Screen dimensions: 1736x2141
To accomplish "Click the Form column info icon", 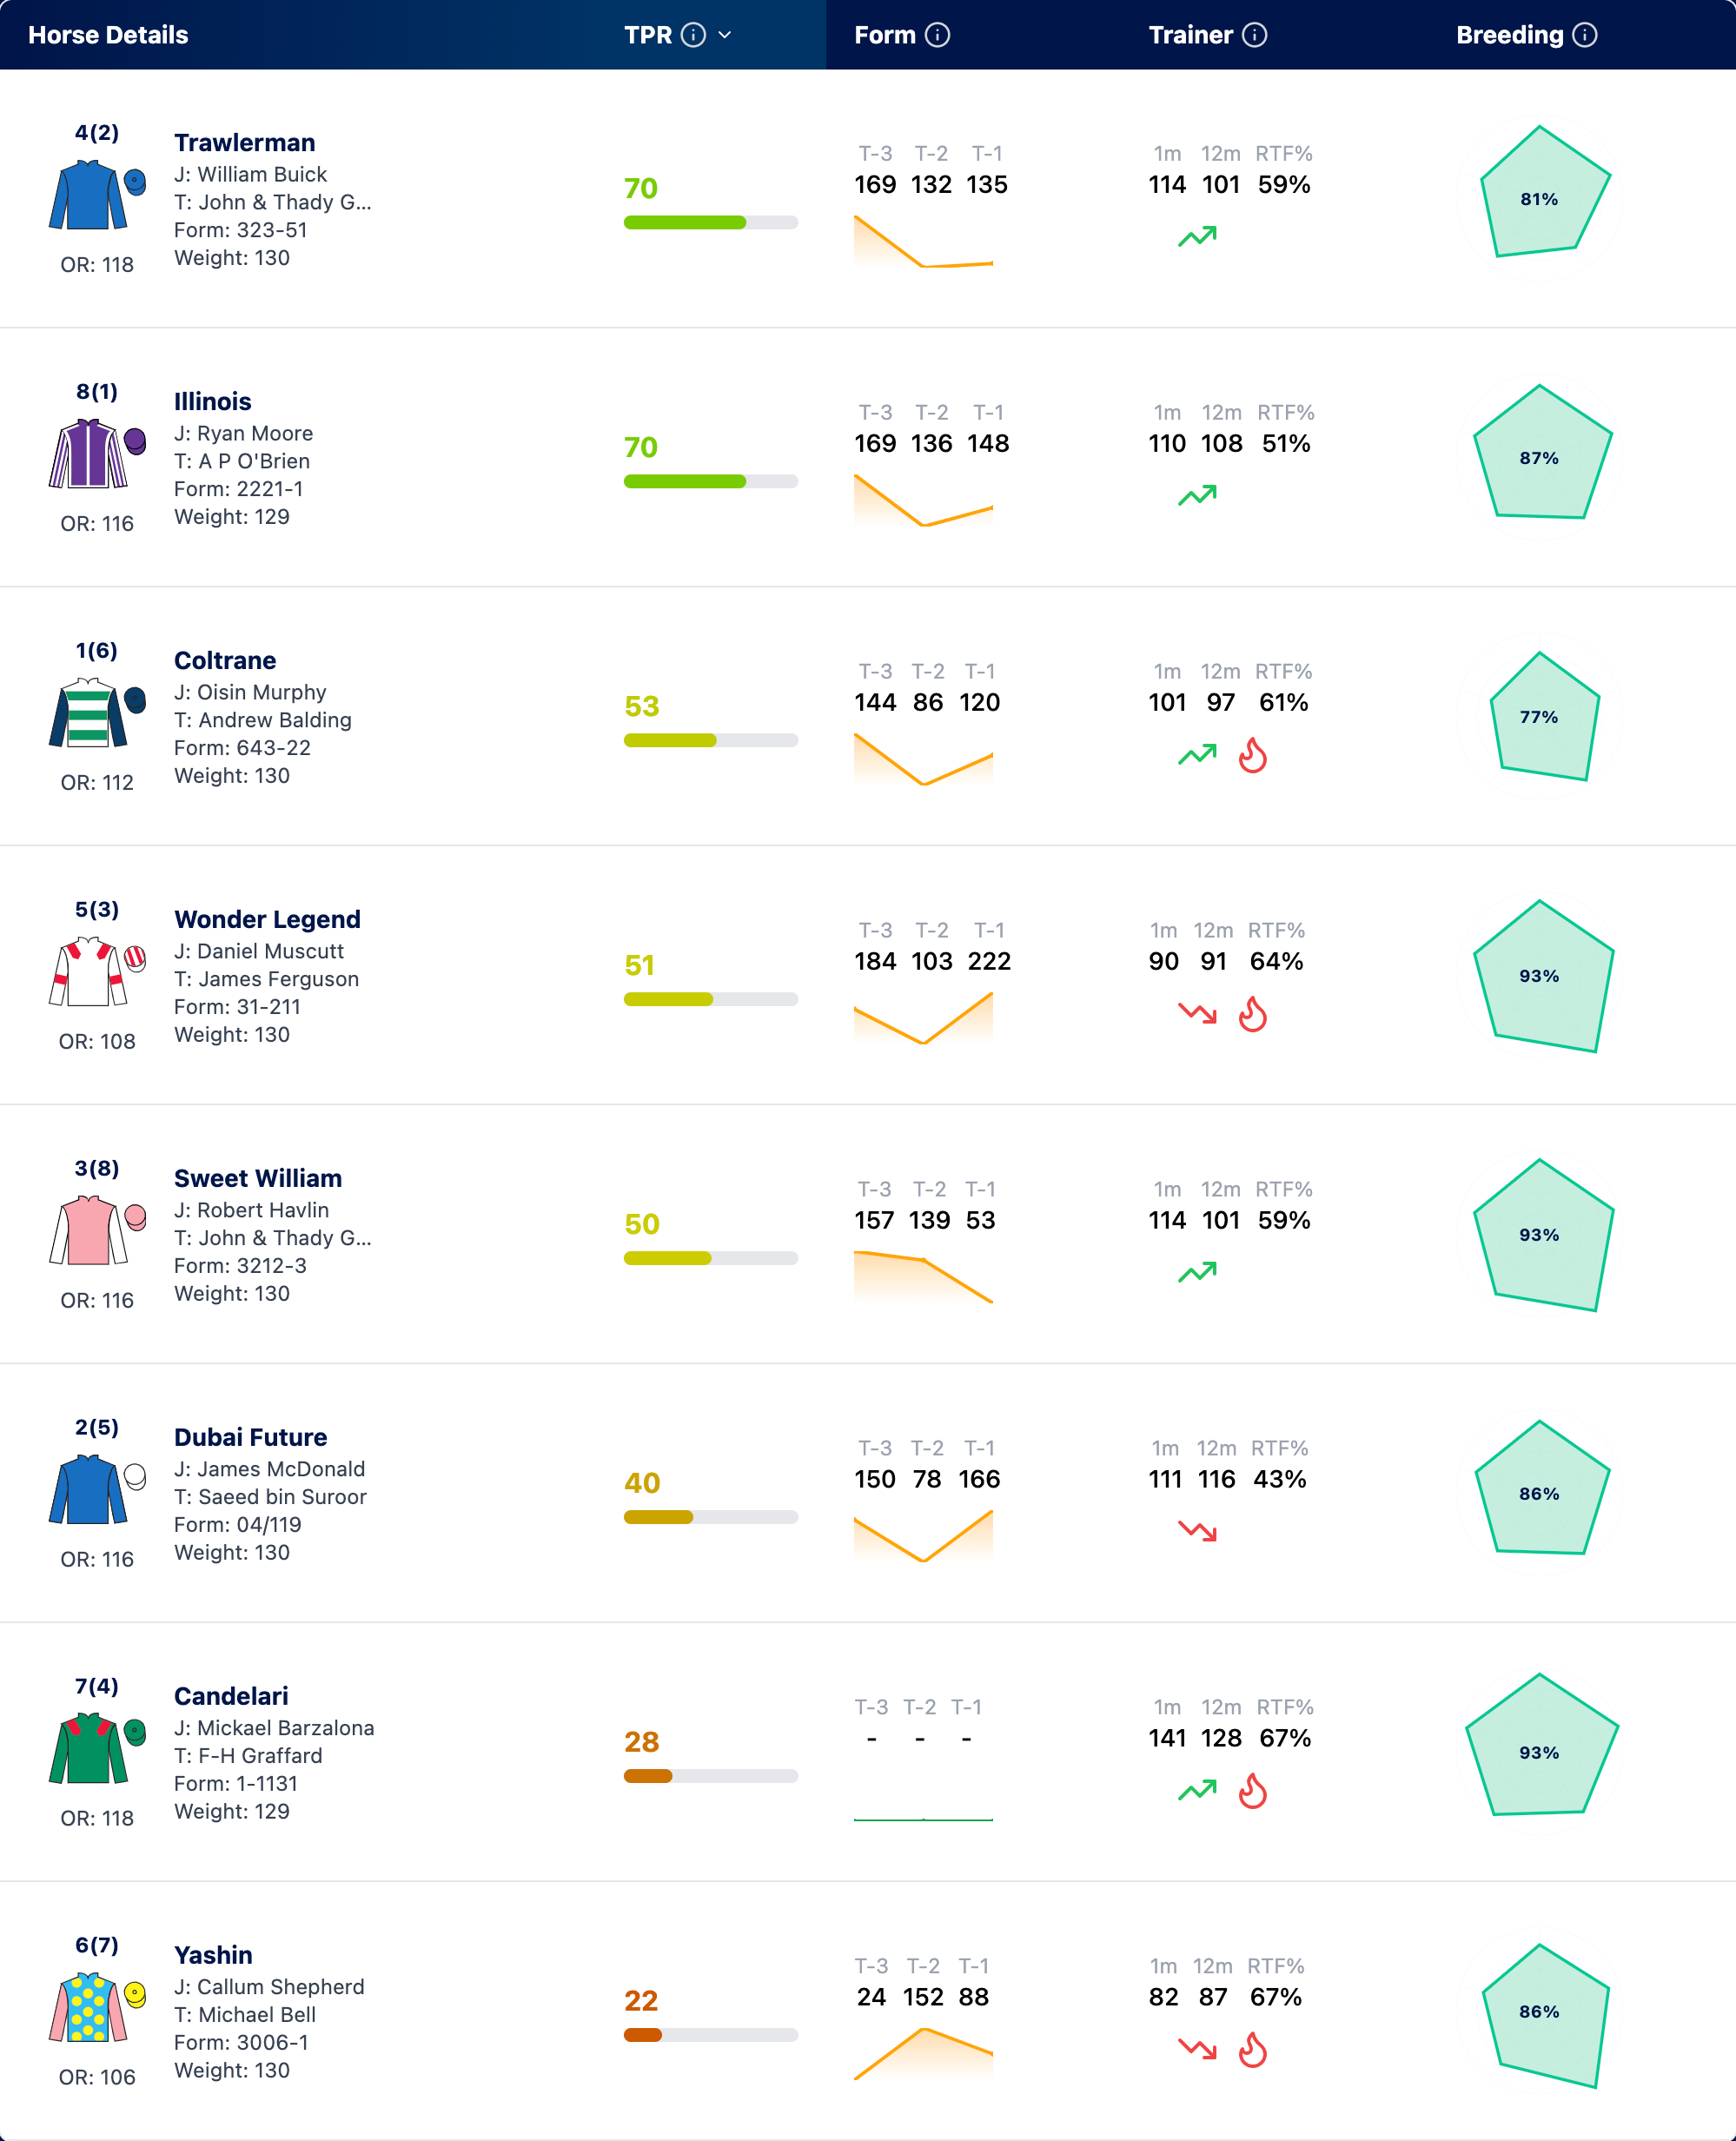I will pyautogui.click(x=937, y=35).
